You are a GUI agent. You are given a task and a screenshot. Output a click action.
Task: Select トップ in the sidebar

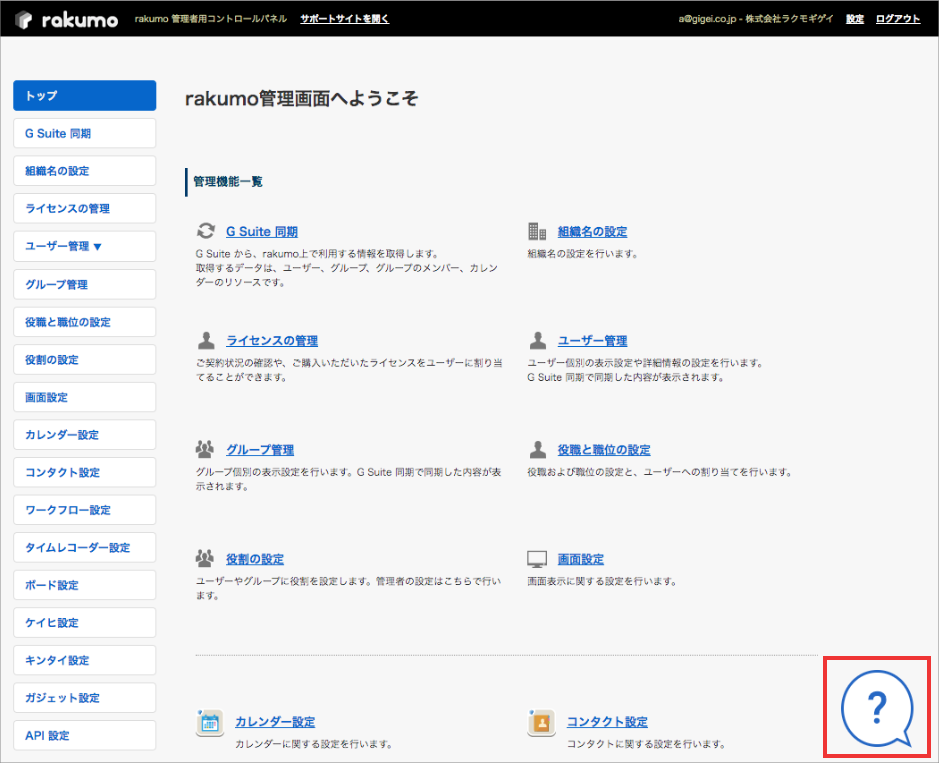pyautogui.click(x=84, y=95)
